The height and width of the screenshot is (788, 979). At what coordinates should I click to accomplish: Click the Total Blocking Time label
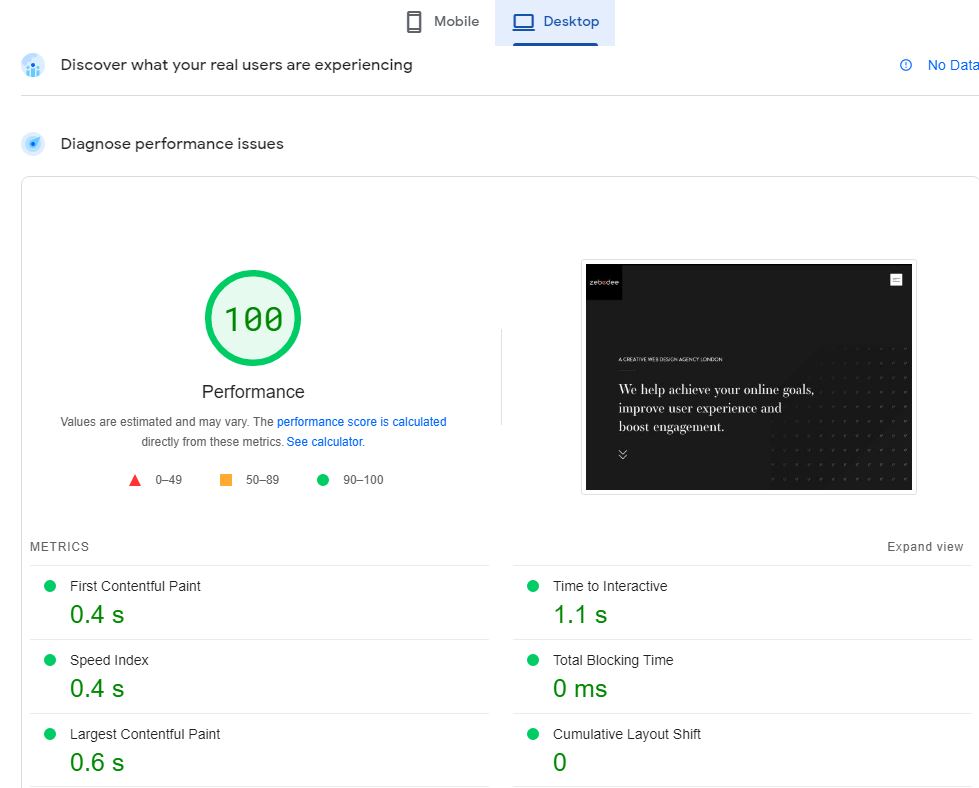click(x=613, y=660)
